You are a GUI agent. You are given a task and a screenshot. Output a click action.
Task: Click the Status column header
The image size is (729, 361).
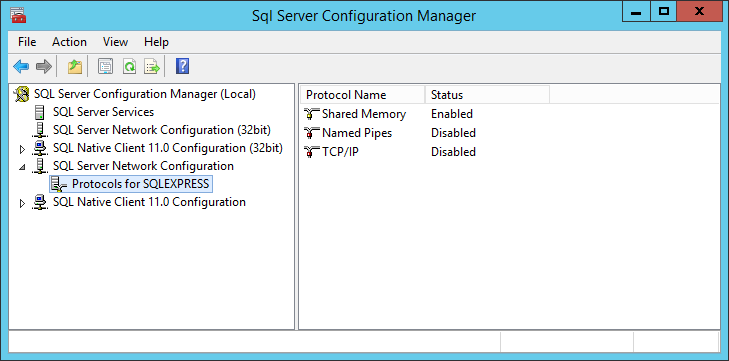(x=487, y=95)
